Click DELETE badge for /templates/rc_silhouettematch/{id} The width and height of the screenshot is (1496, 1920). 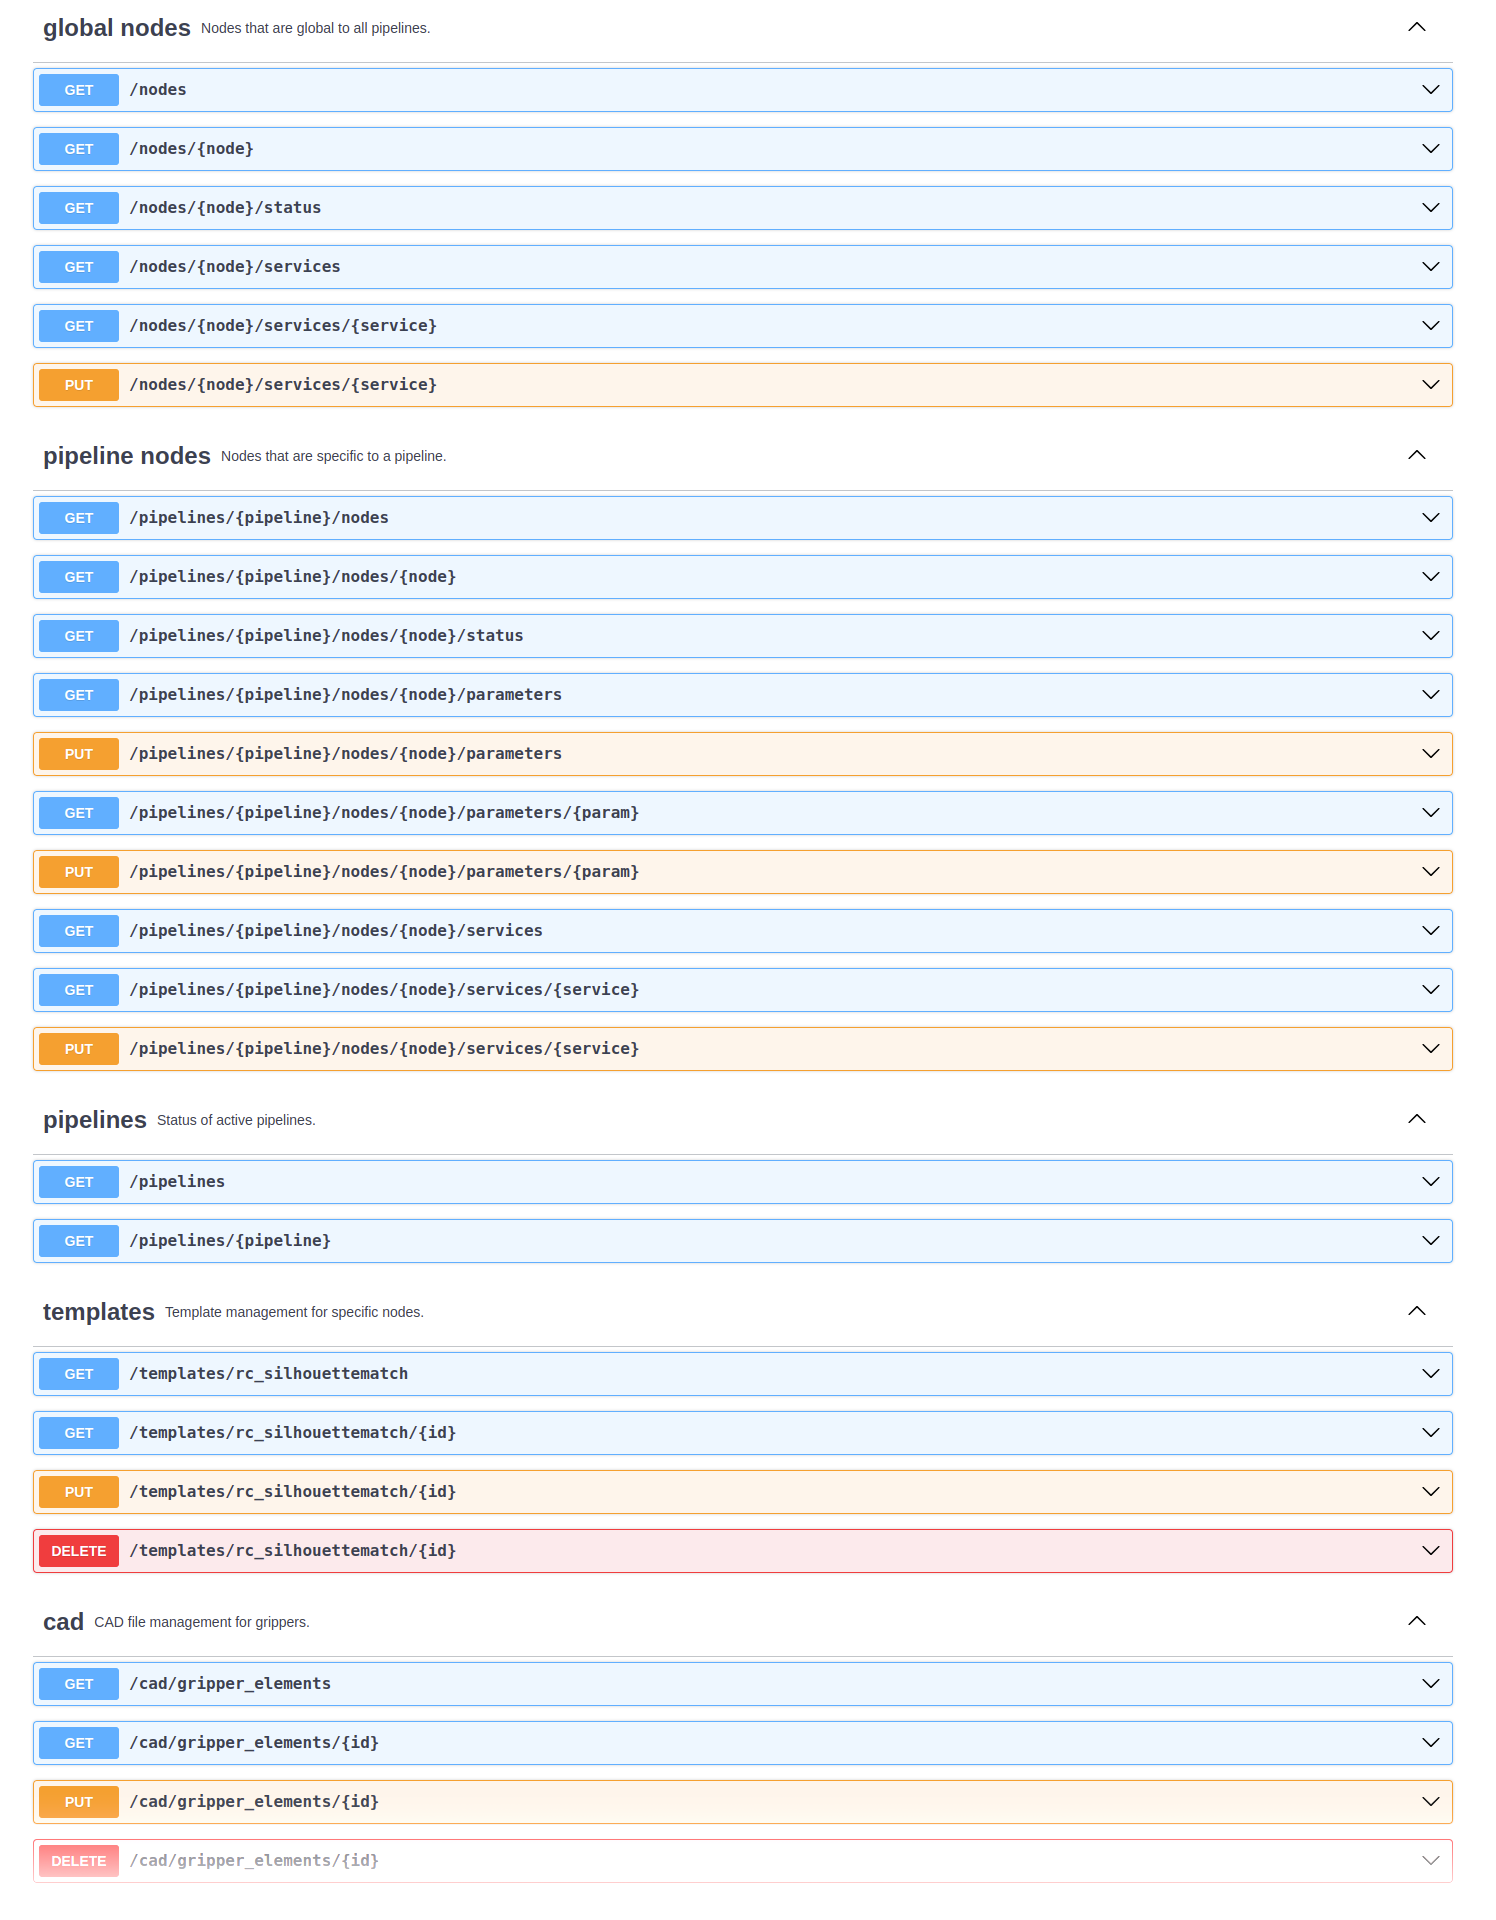(79, 1551)
